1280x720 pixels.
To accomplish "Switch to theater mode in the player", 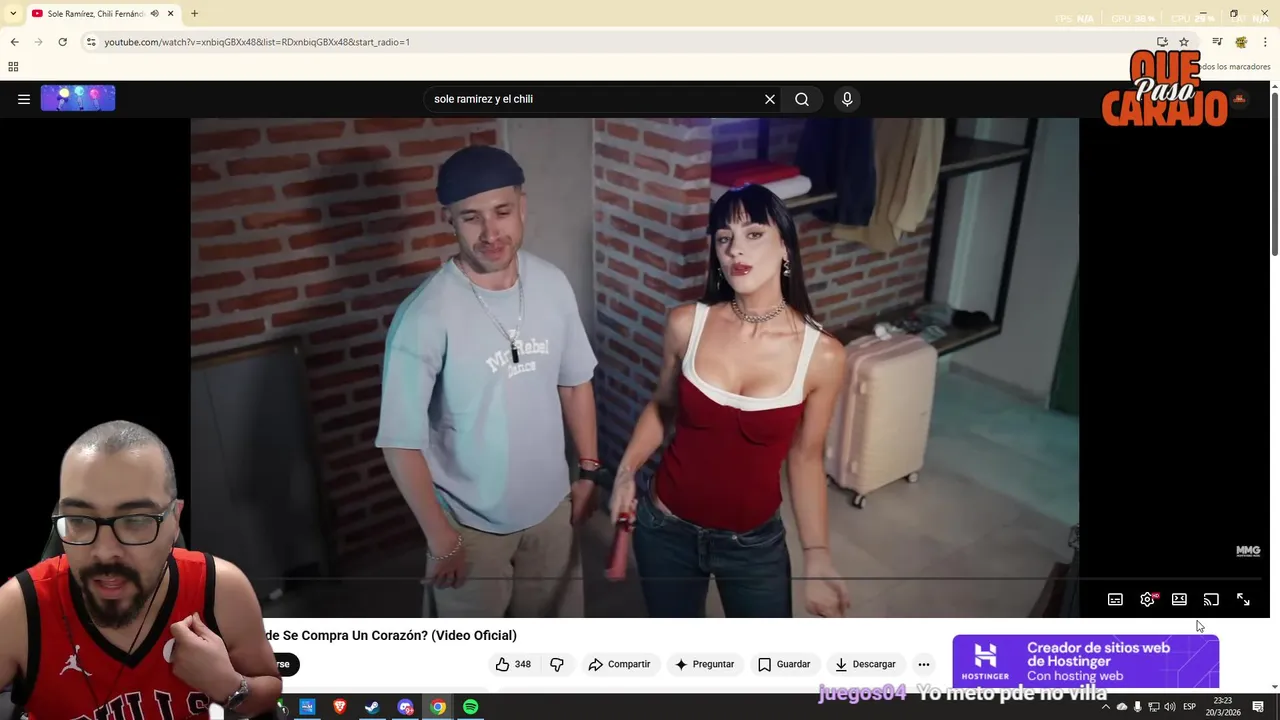I will [x=1179, y=600].
